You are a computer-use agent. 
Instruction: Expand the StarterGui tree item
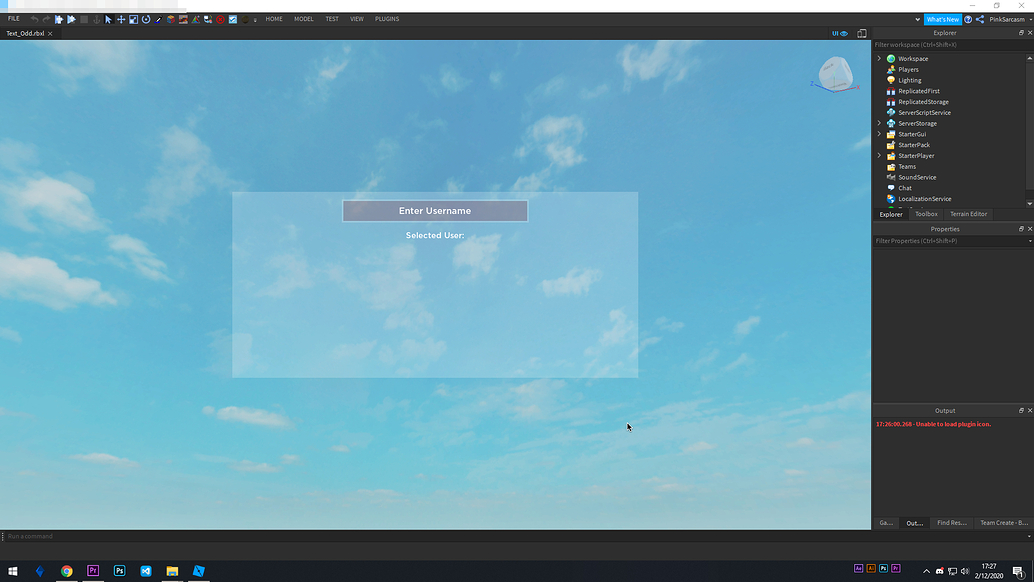point(879,133)
